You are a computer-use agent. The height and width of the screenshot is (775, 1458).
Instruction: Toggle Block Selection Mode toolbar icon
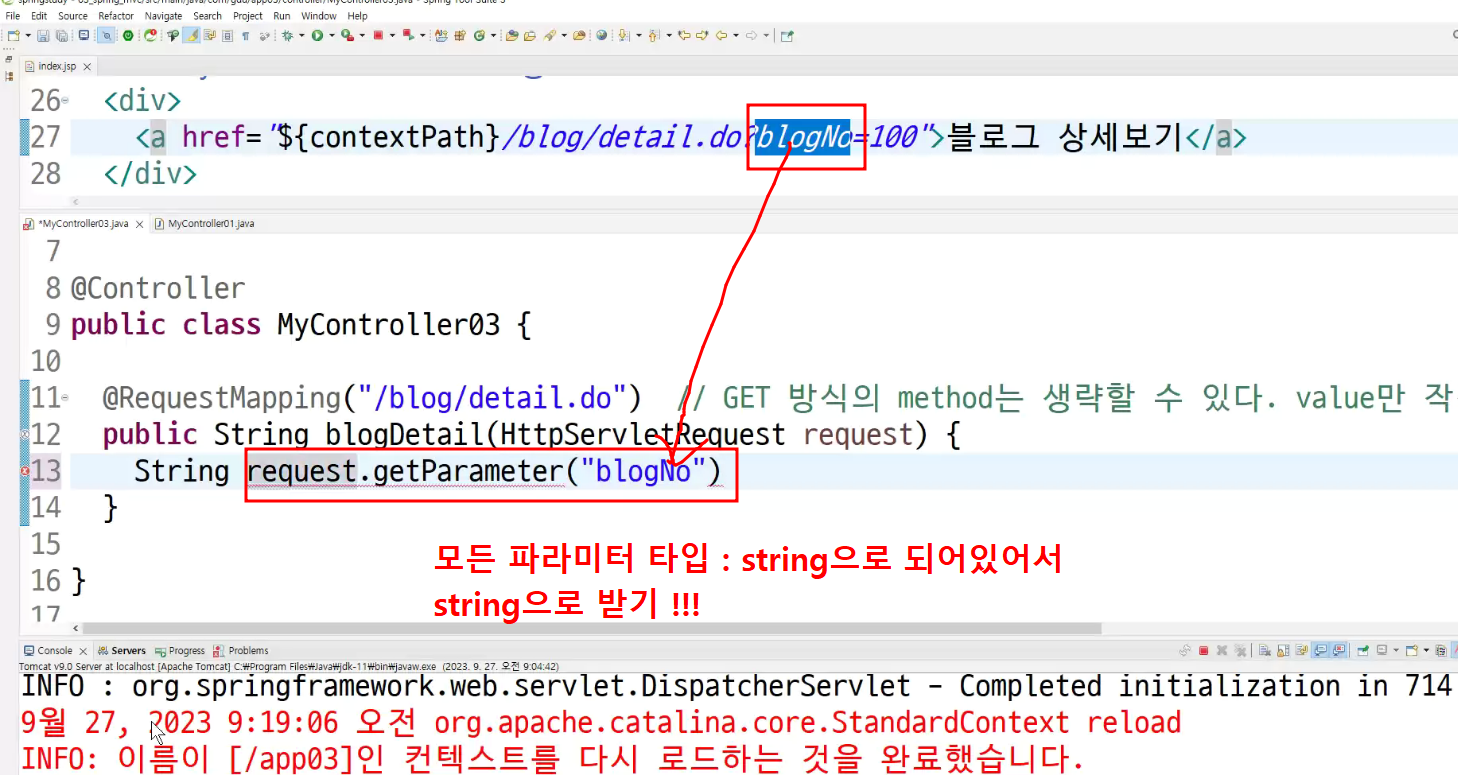[x=227, y=35]
